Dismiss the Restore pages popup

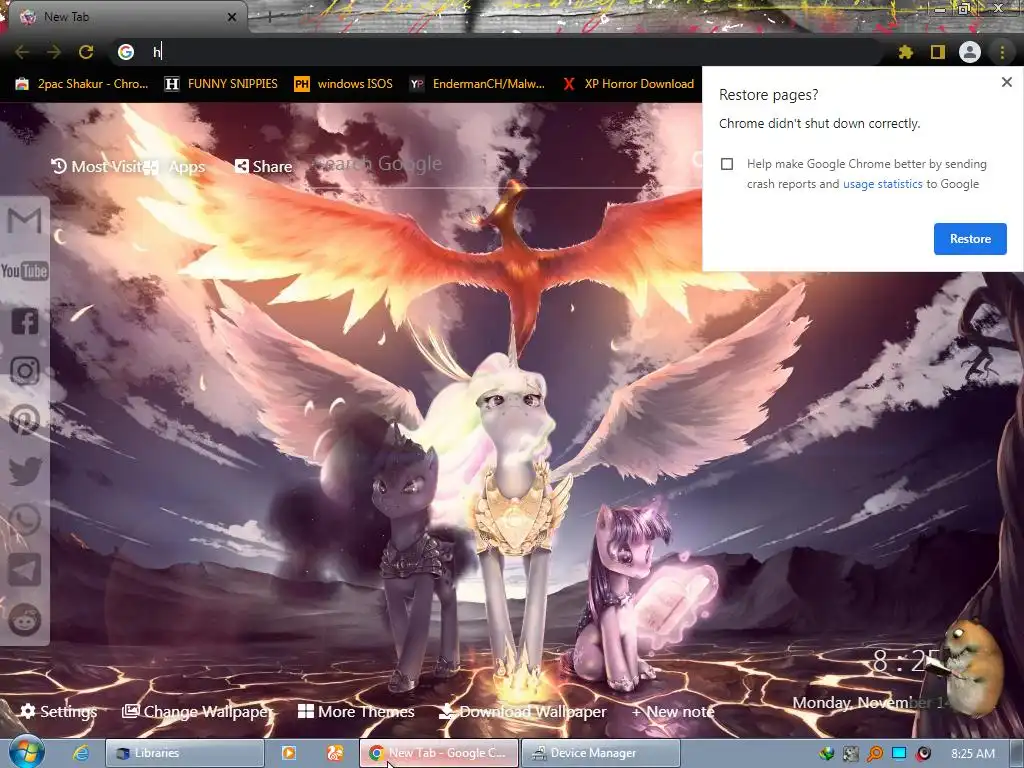[x=1006, y=82]
